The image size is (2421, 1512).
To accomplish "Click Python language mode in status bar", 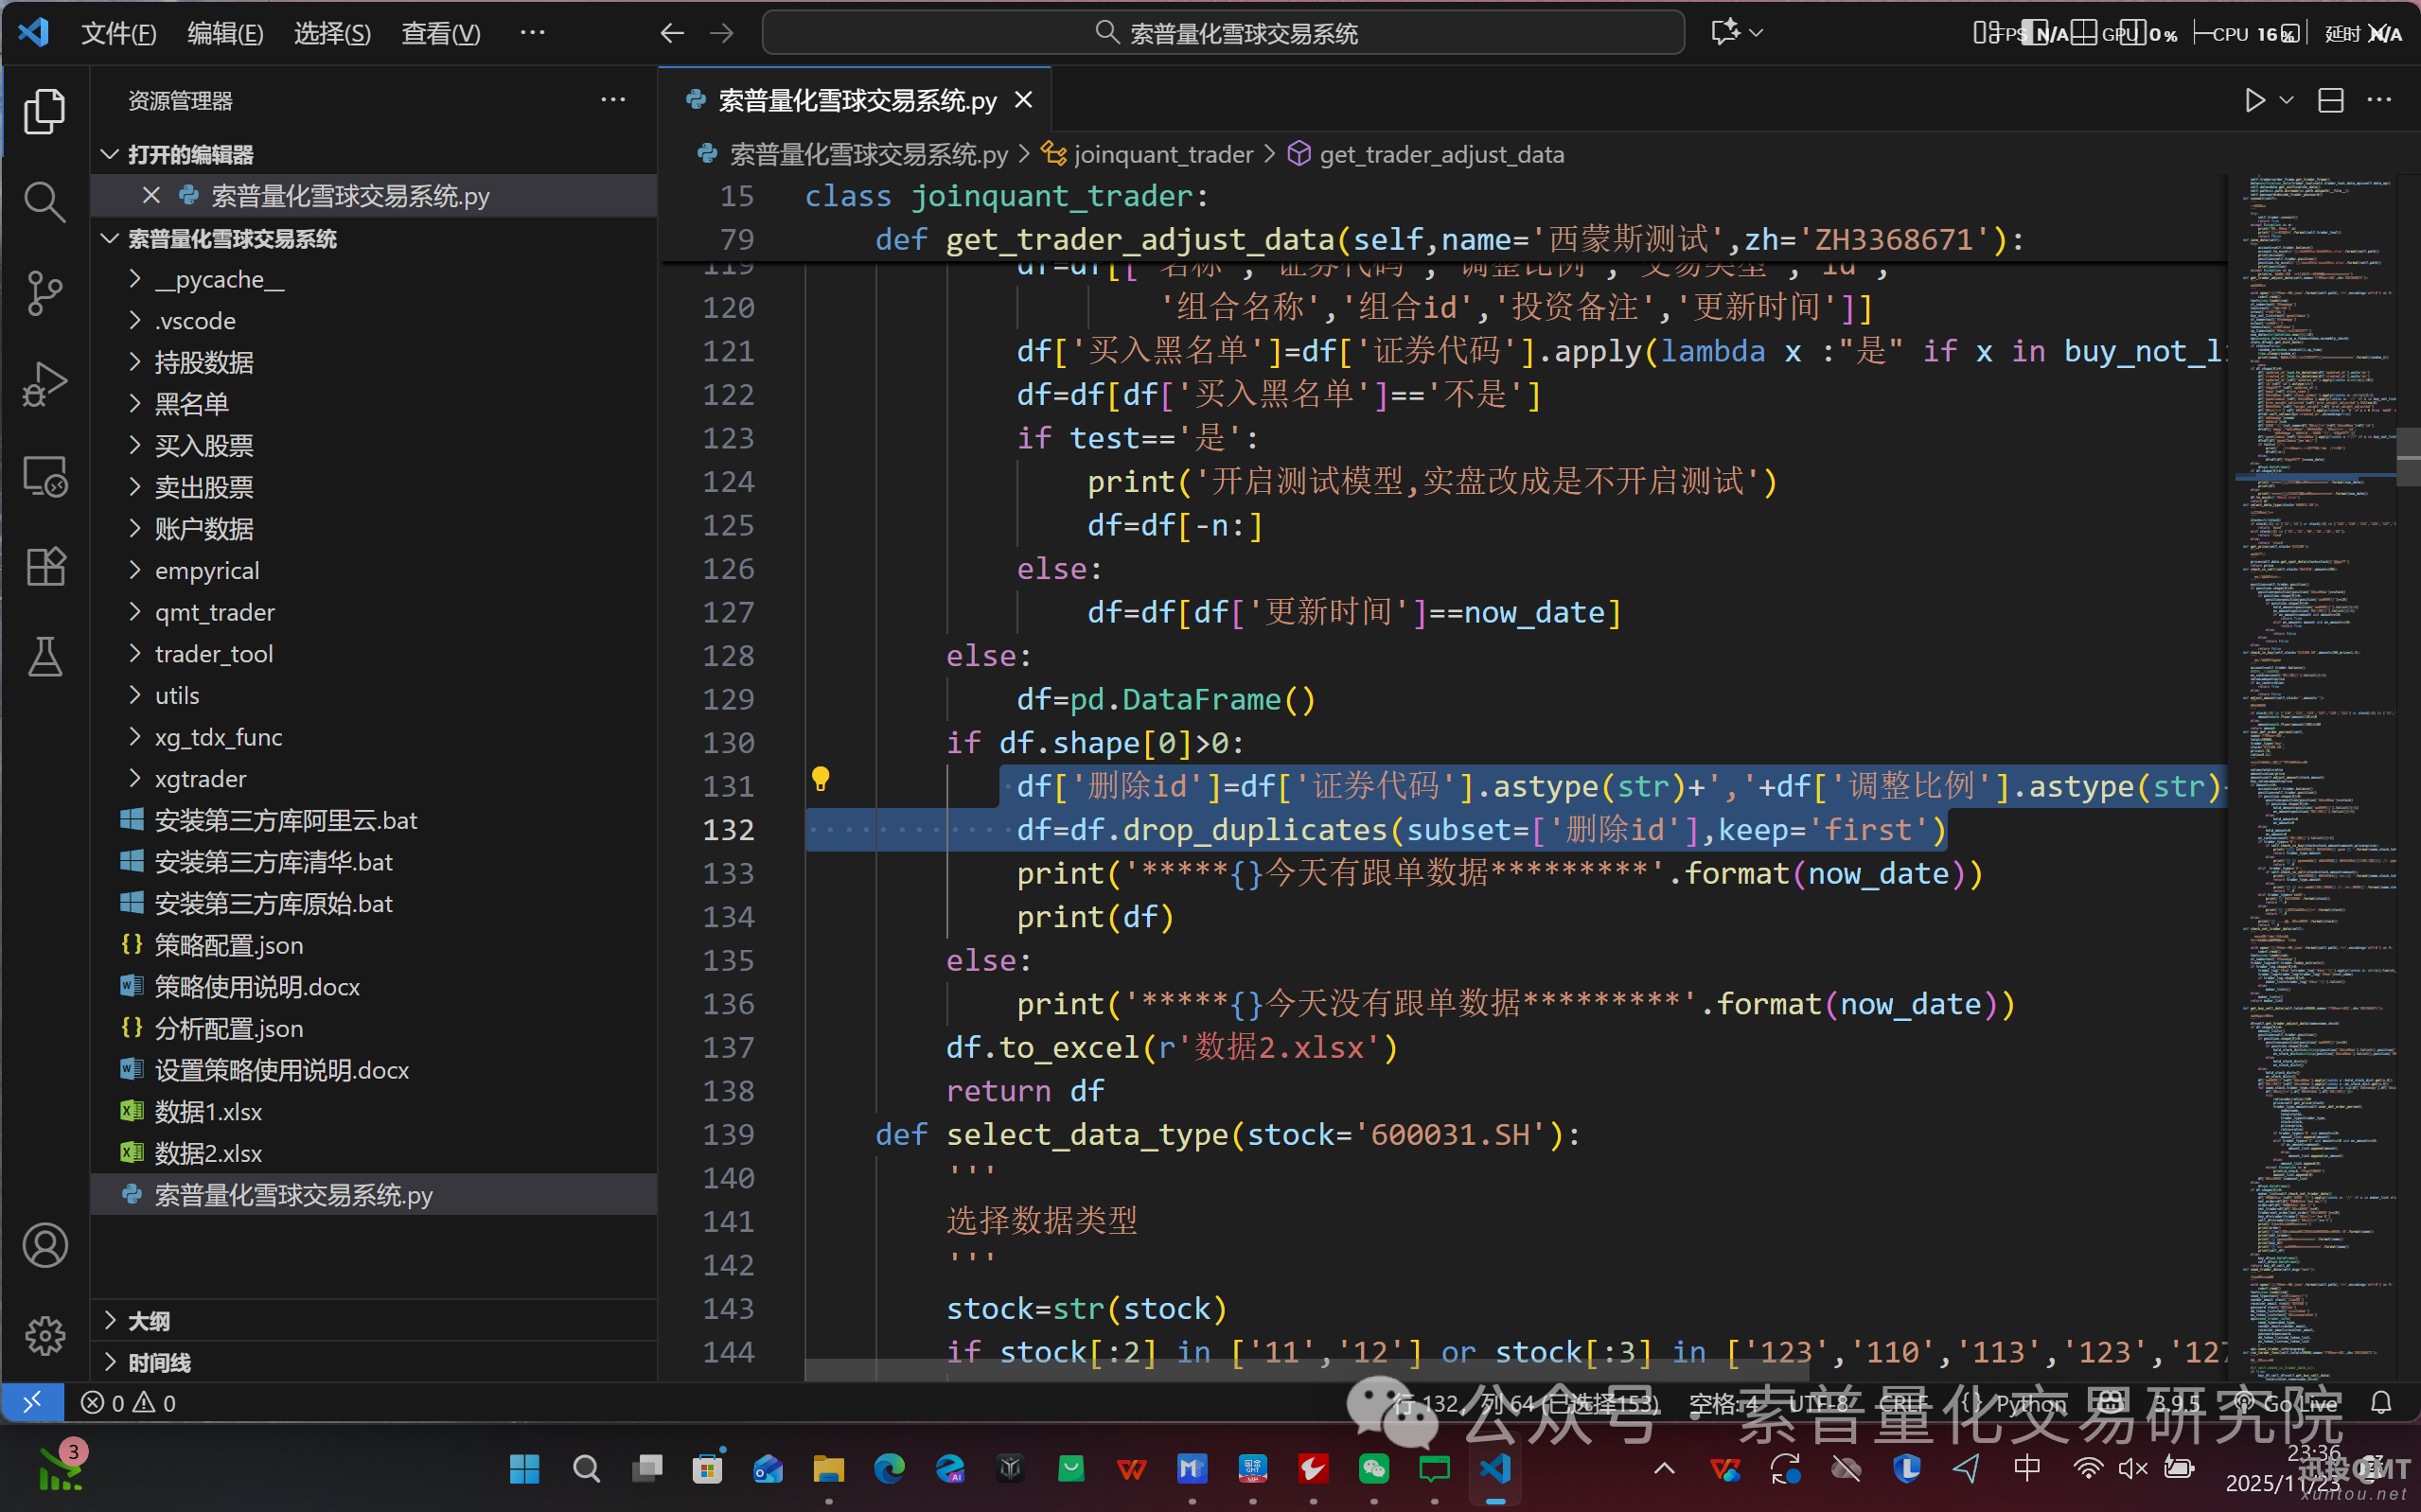I will tap(2029, 1403).
